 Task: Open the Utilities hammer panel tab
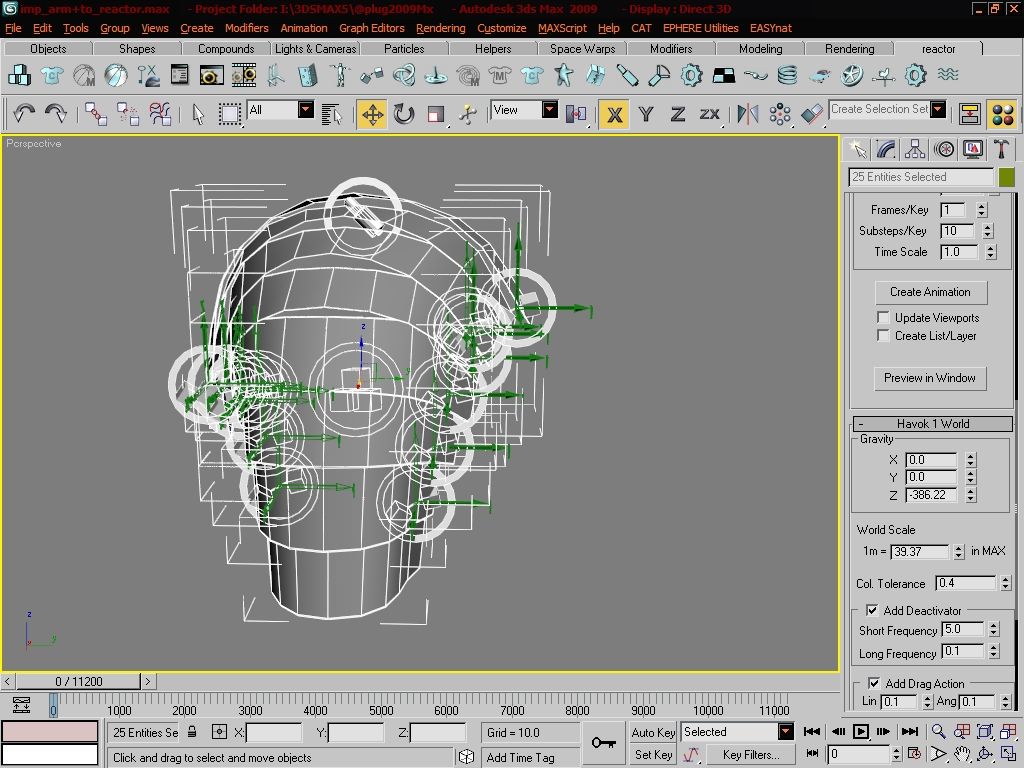coord(1001,150)
